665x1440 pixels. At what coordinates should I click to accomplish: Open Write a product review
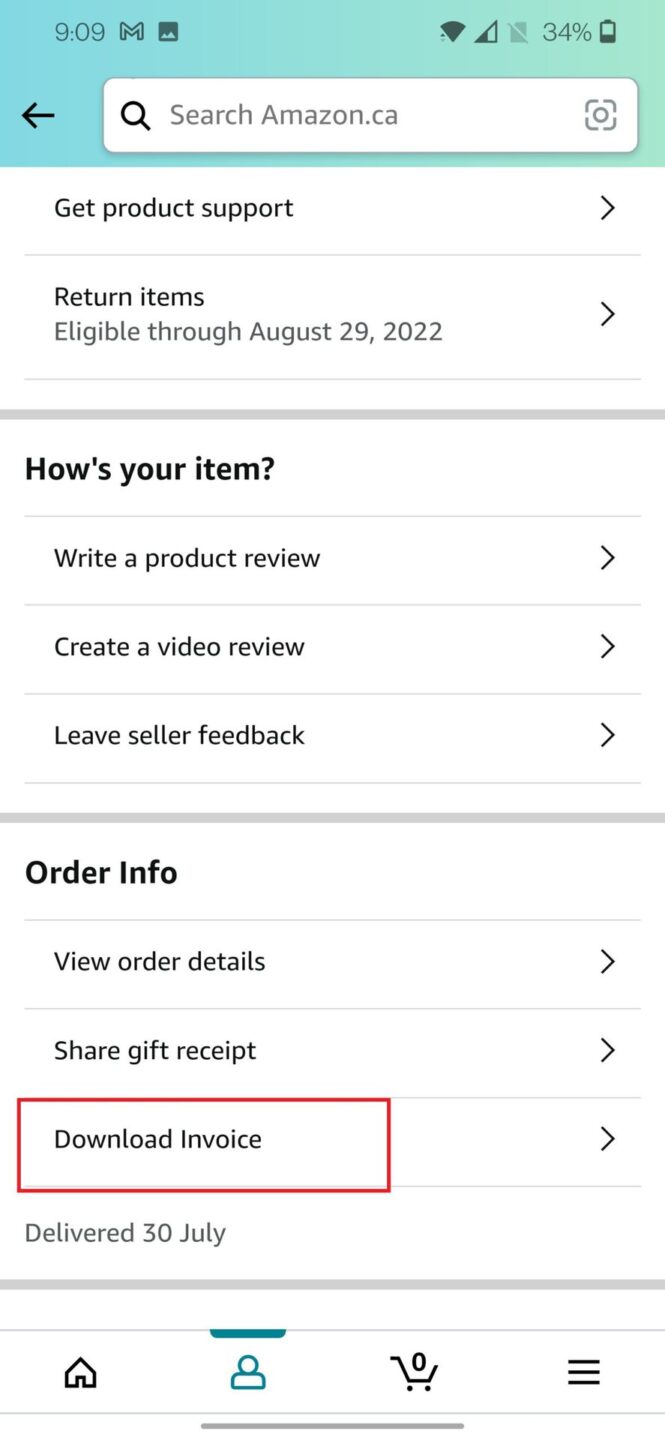coord(330,557)
